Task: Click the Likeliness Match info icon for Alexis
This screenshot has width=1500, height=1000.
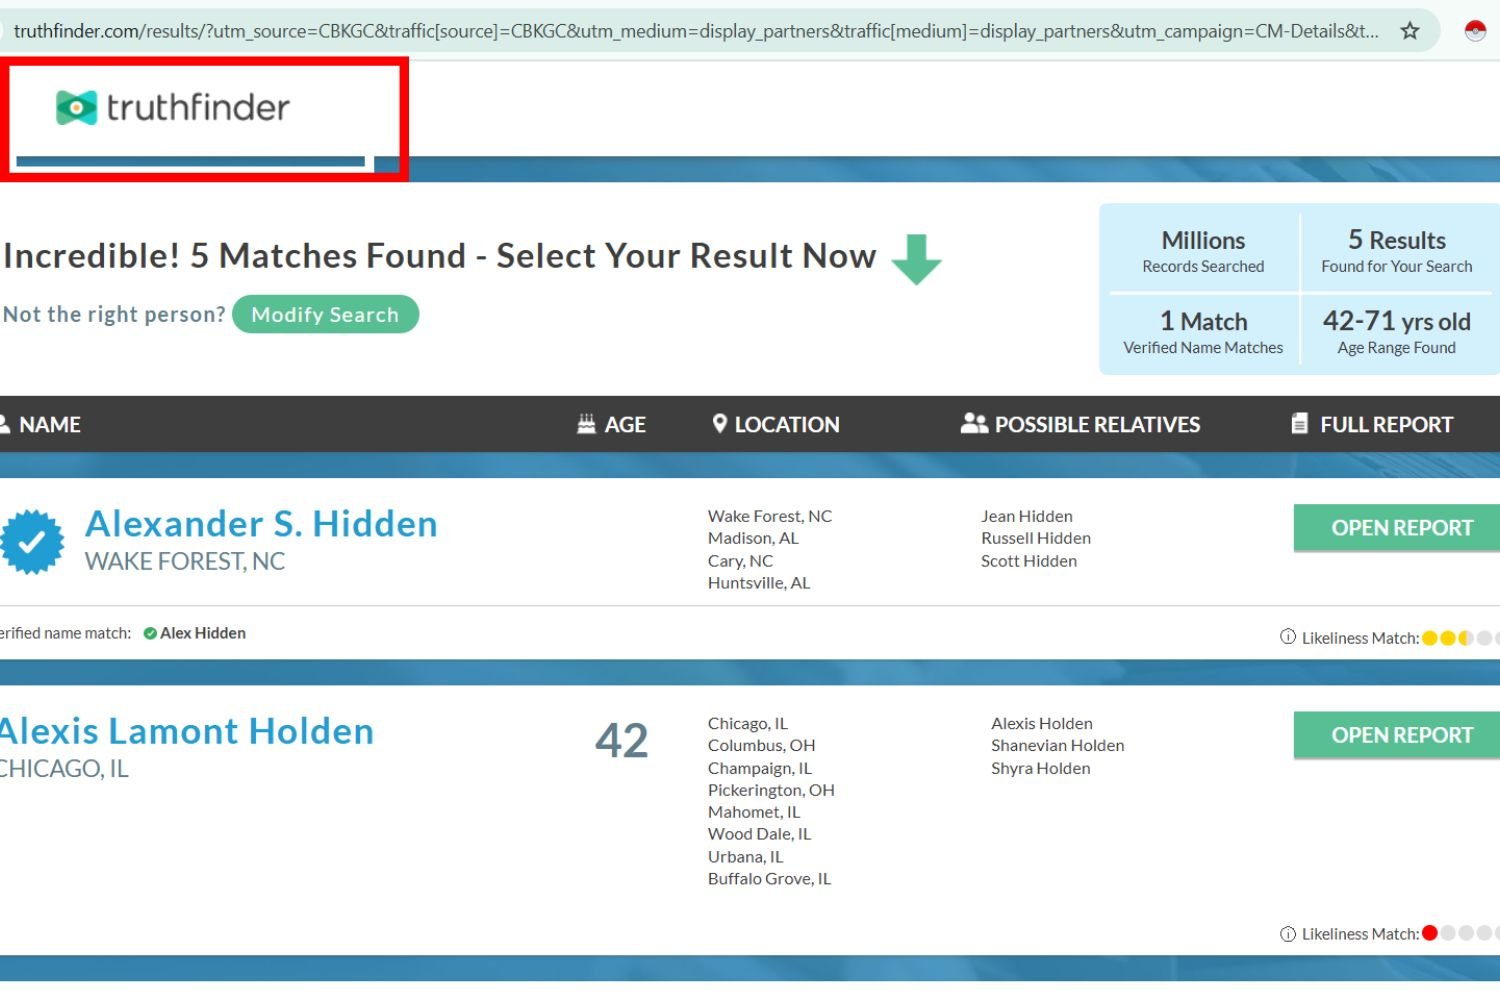Action: coord(1288,934)
